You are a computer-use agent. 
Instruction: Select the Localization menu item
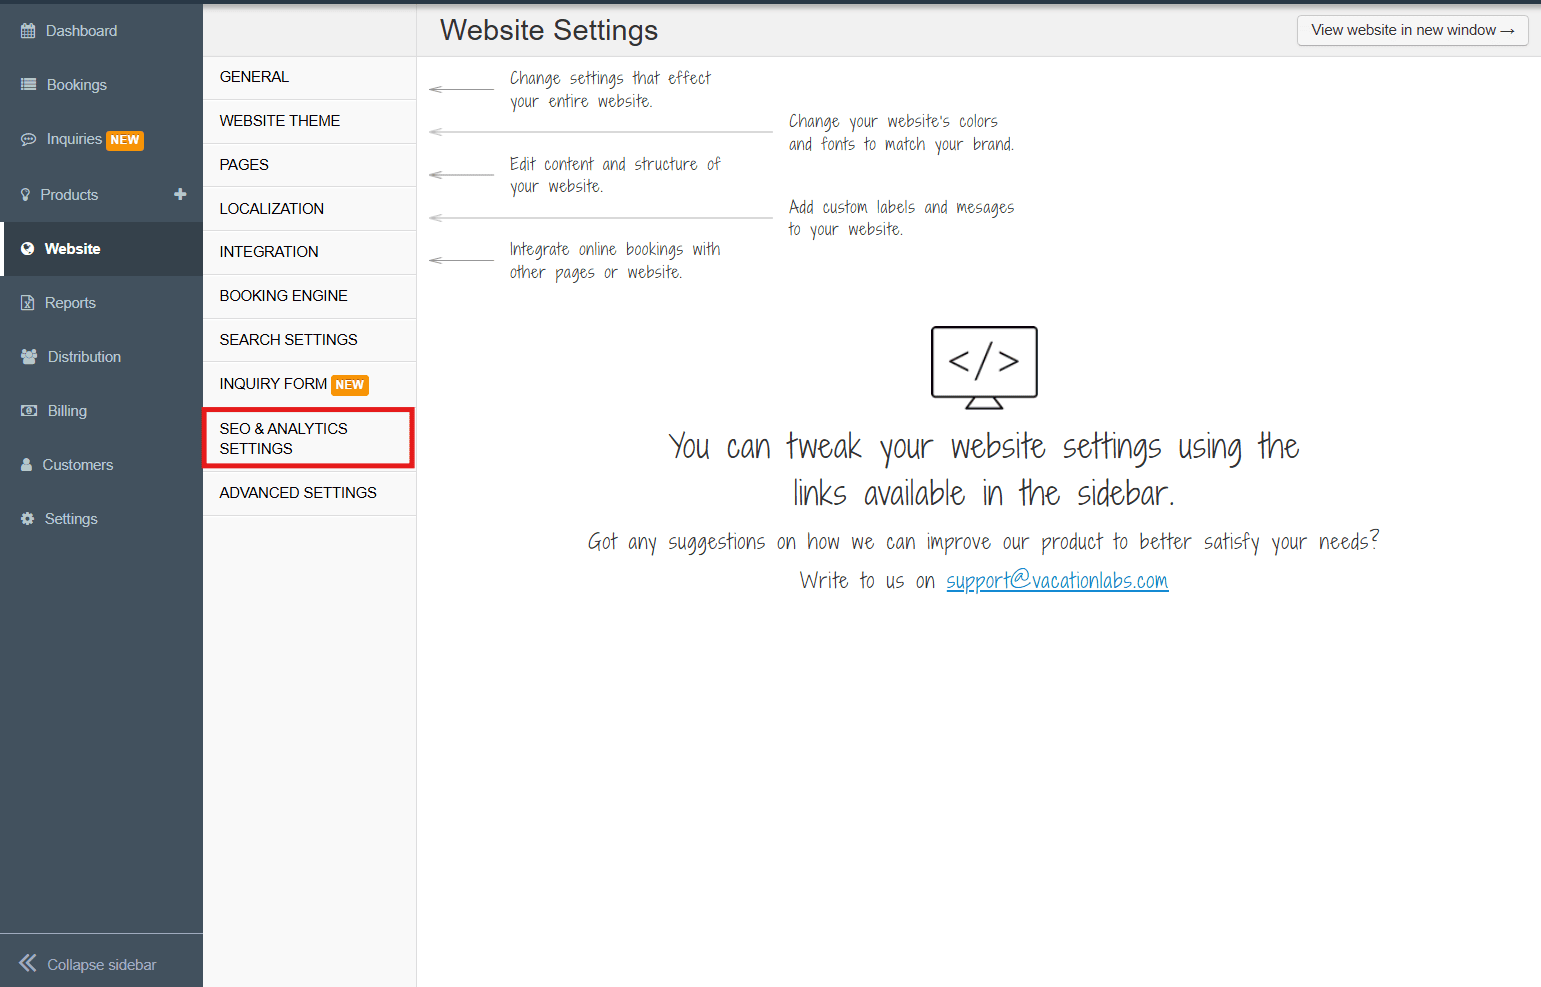pyautogui.click(x=272, y=209)
